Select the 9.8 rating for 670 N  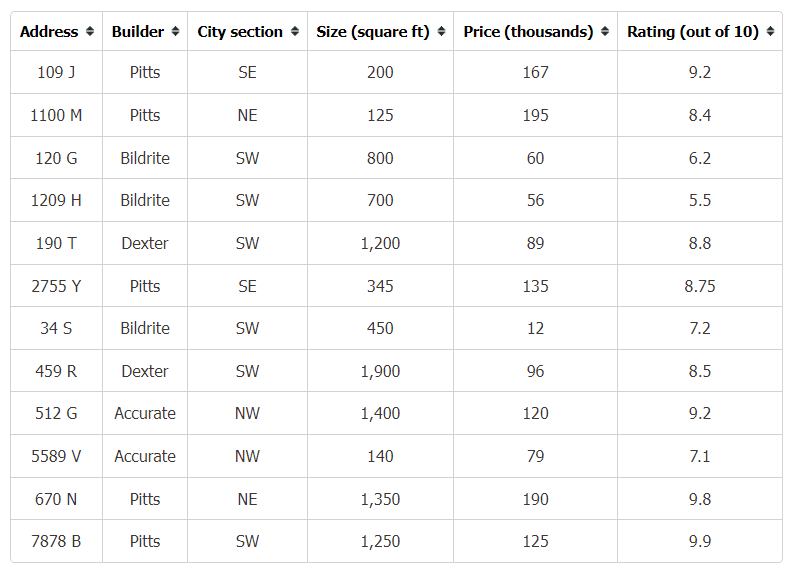coord(700,499)
